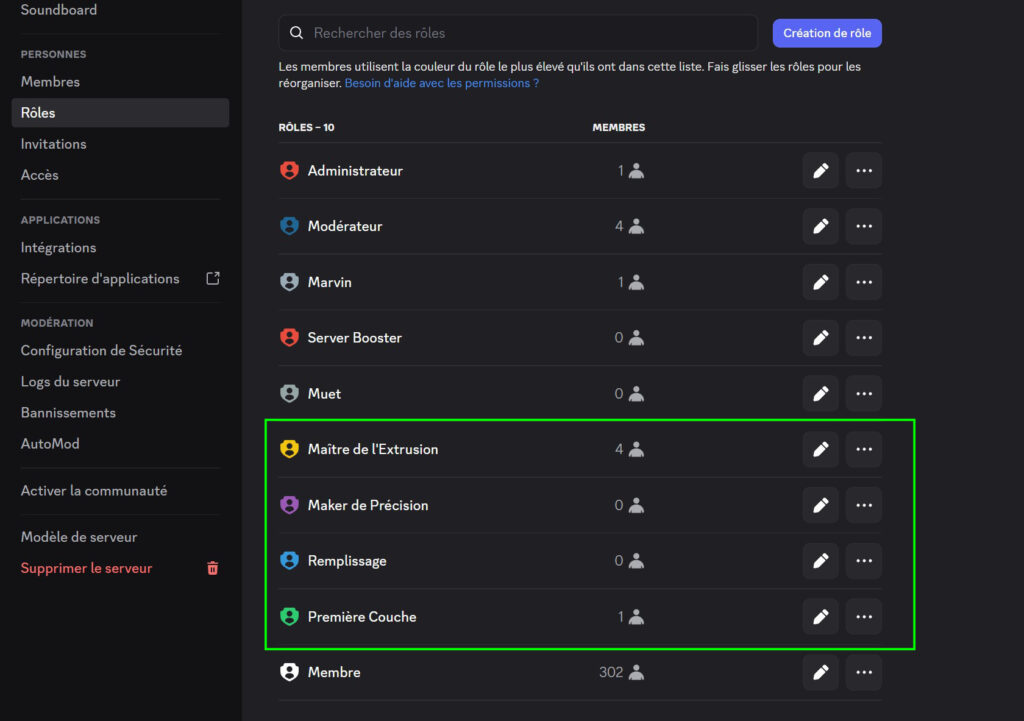
Task: Go to the Invitations section
Action: (x=53, y=144)
